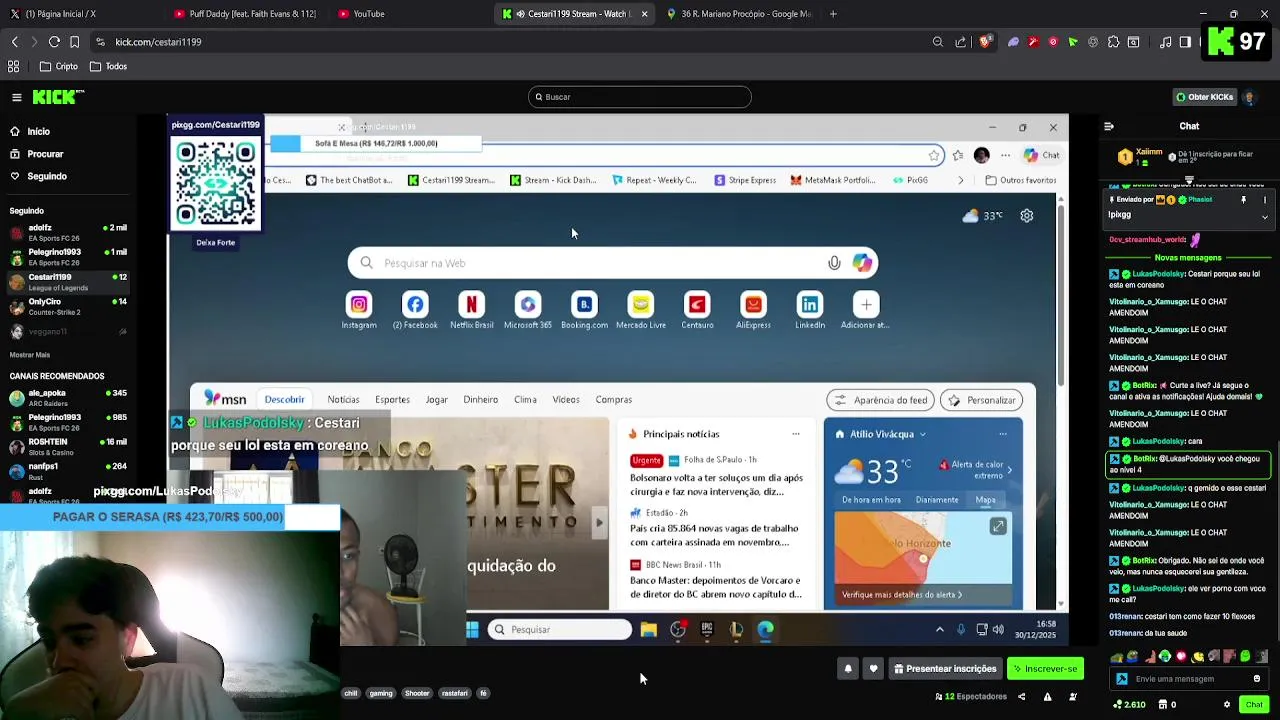This screenshot has width=1280, height=720.
Task: Switch to Puff Daddy browser tab
Action: coord(245,14)
